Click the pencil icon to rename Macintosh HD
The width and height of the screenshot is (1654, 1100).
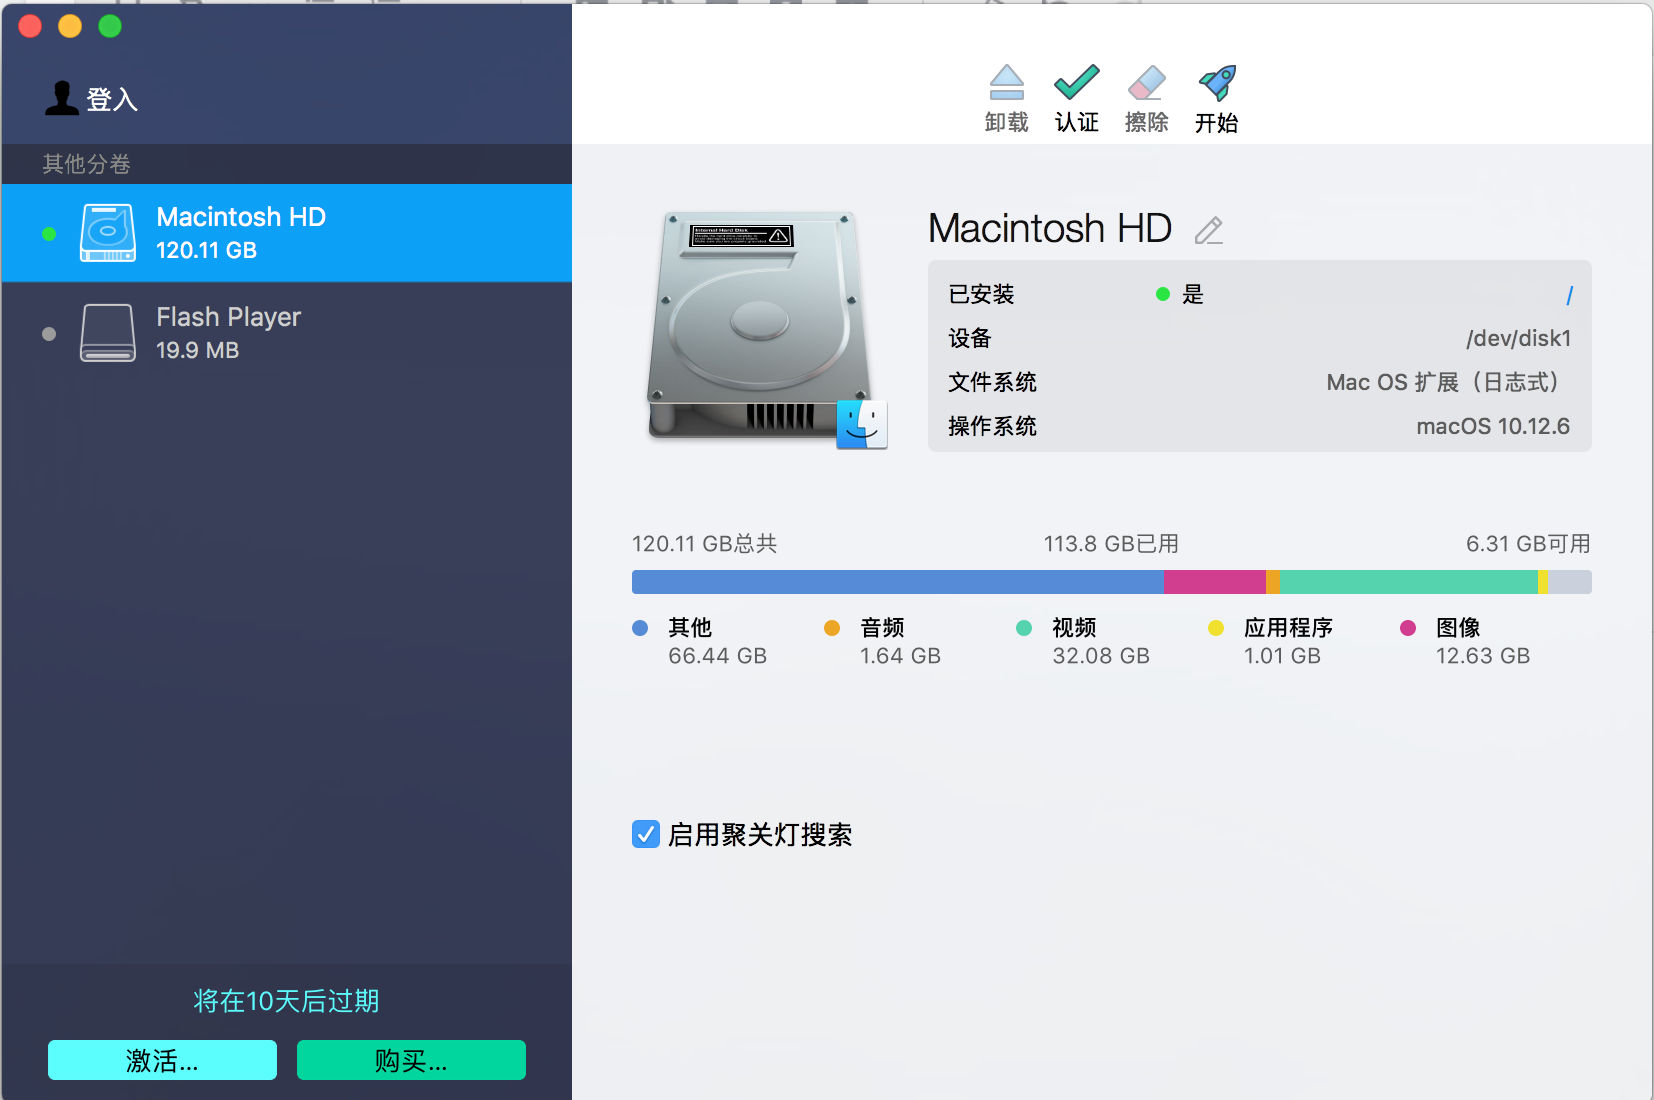pyautogui.click(x=1209, y=230)
